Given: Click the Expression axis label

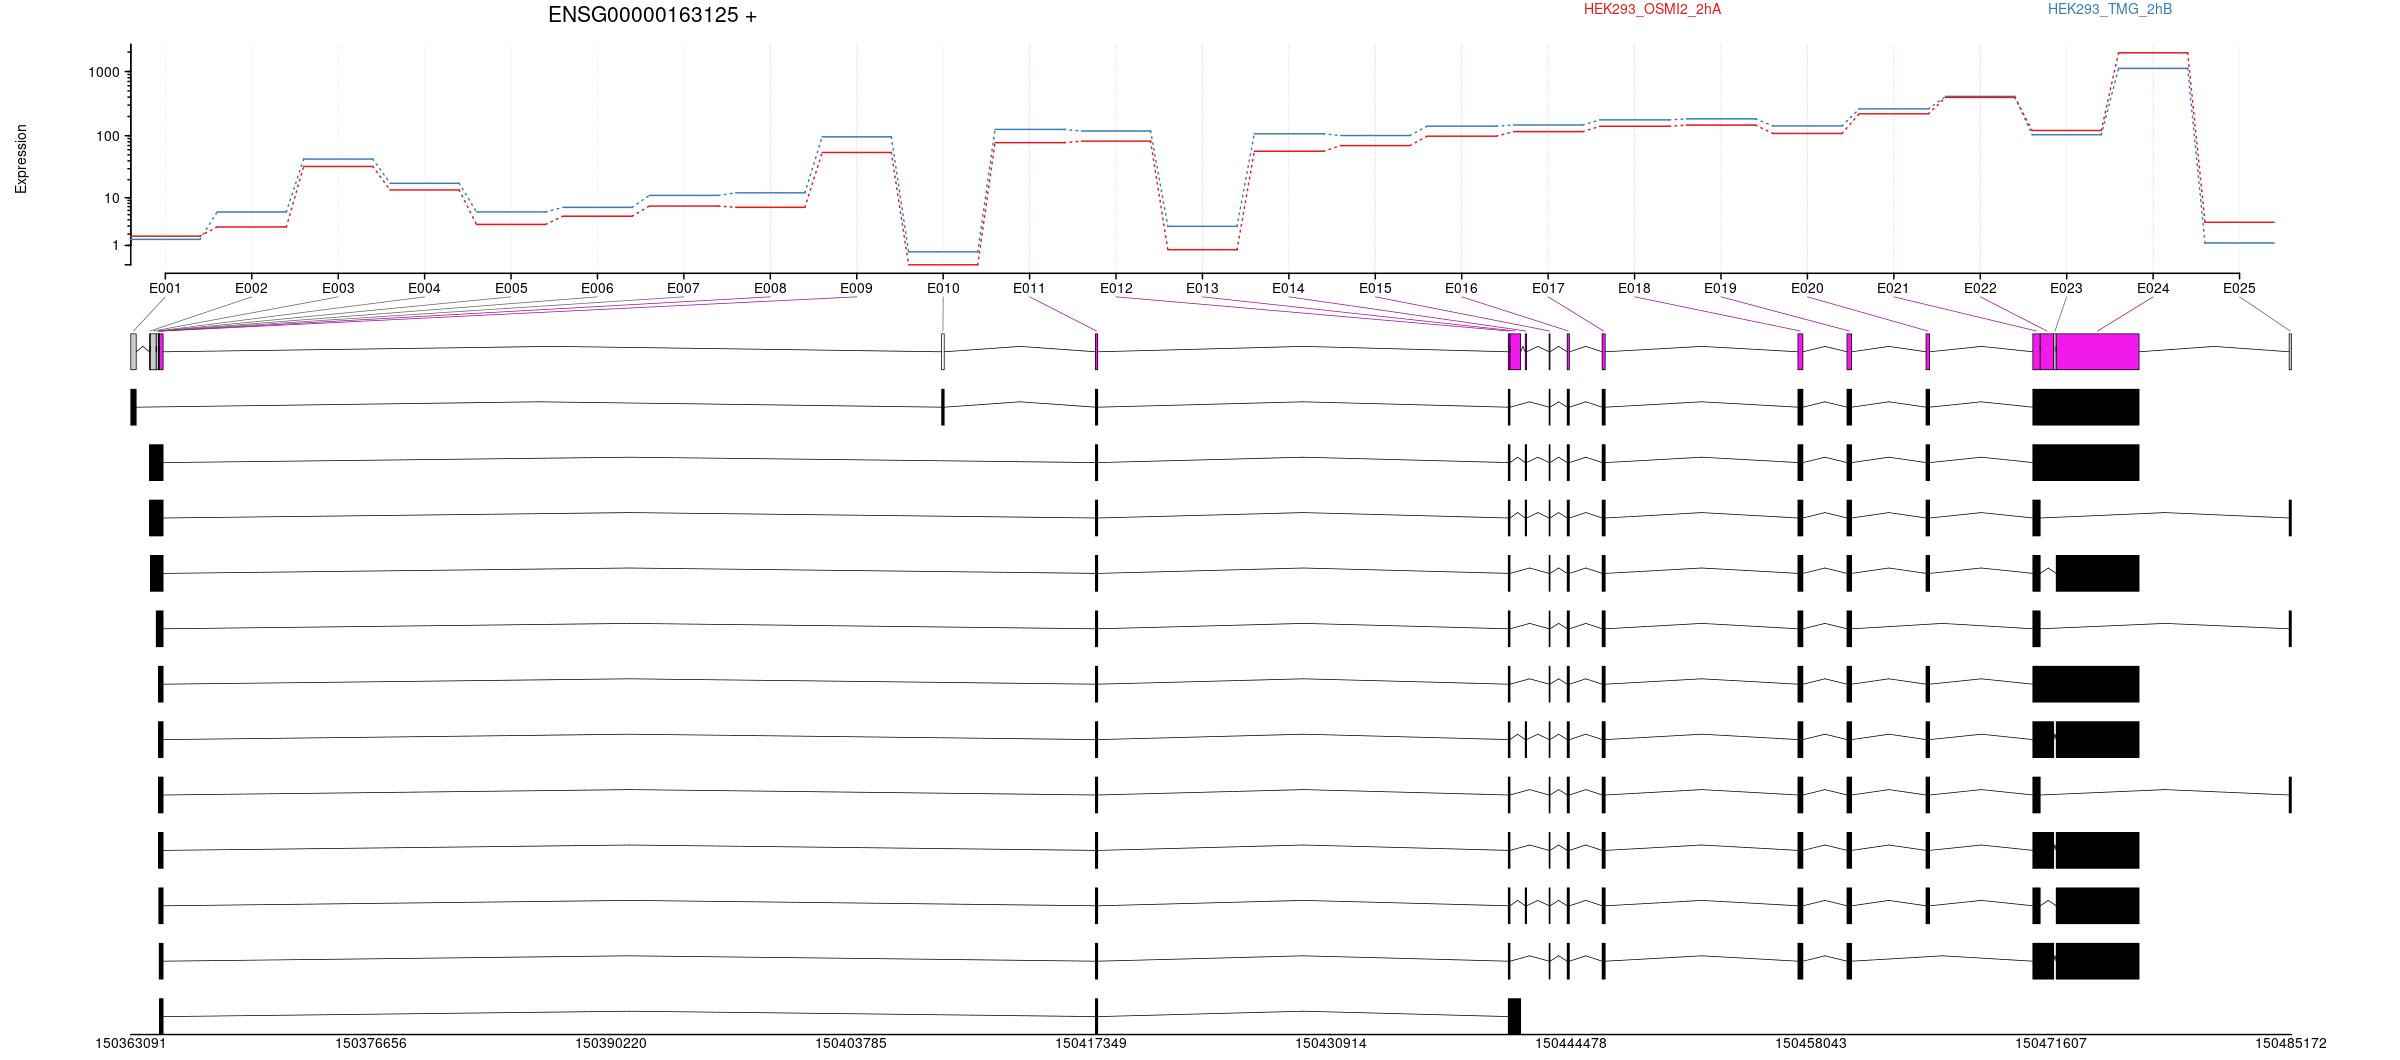Looking at the screenshot, I should [x=21, y=159].
